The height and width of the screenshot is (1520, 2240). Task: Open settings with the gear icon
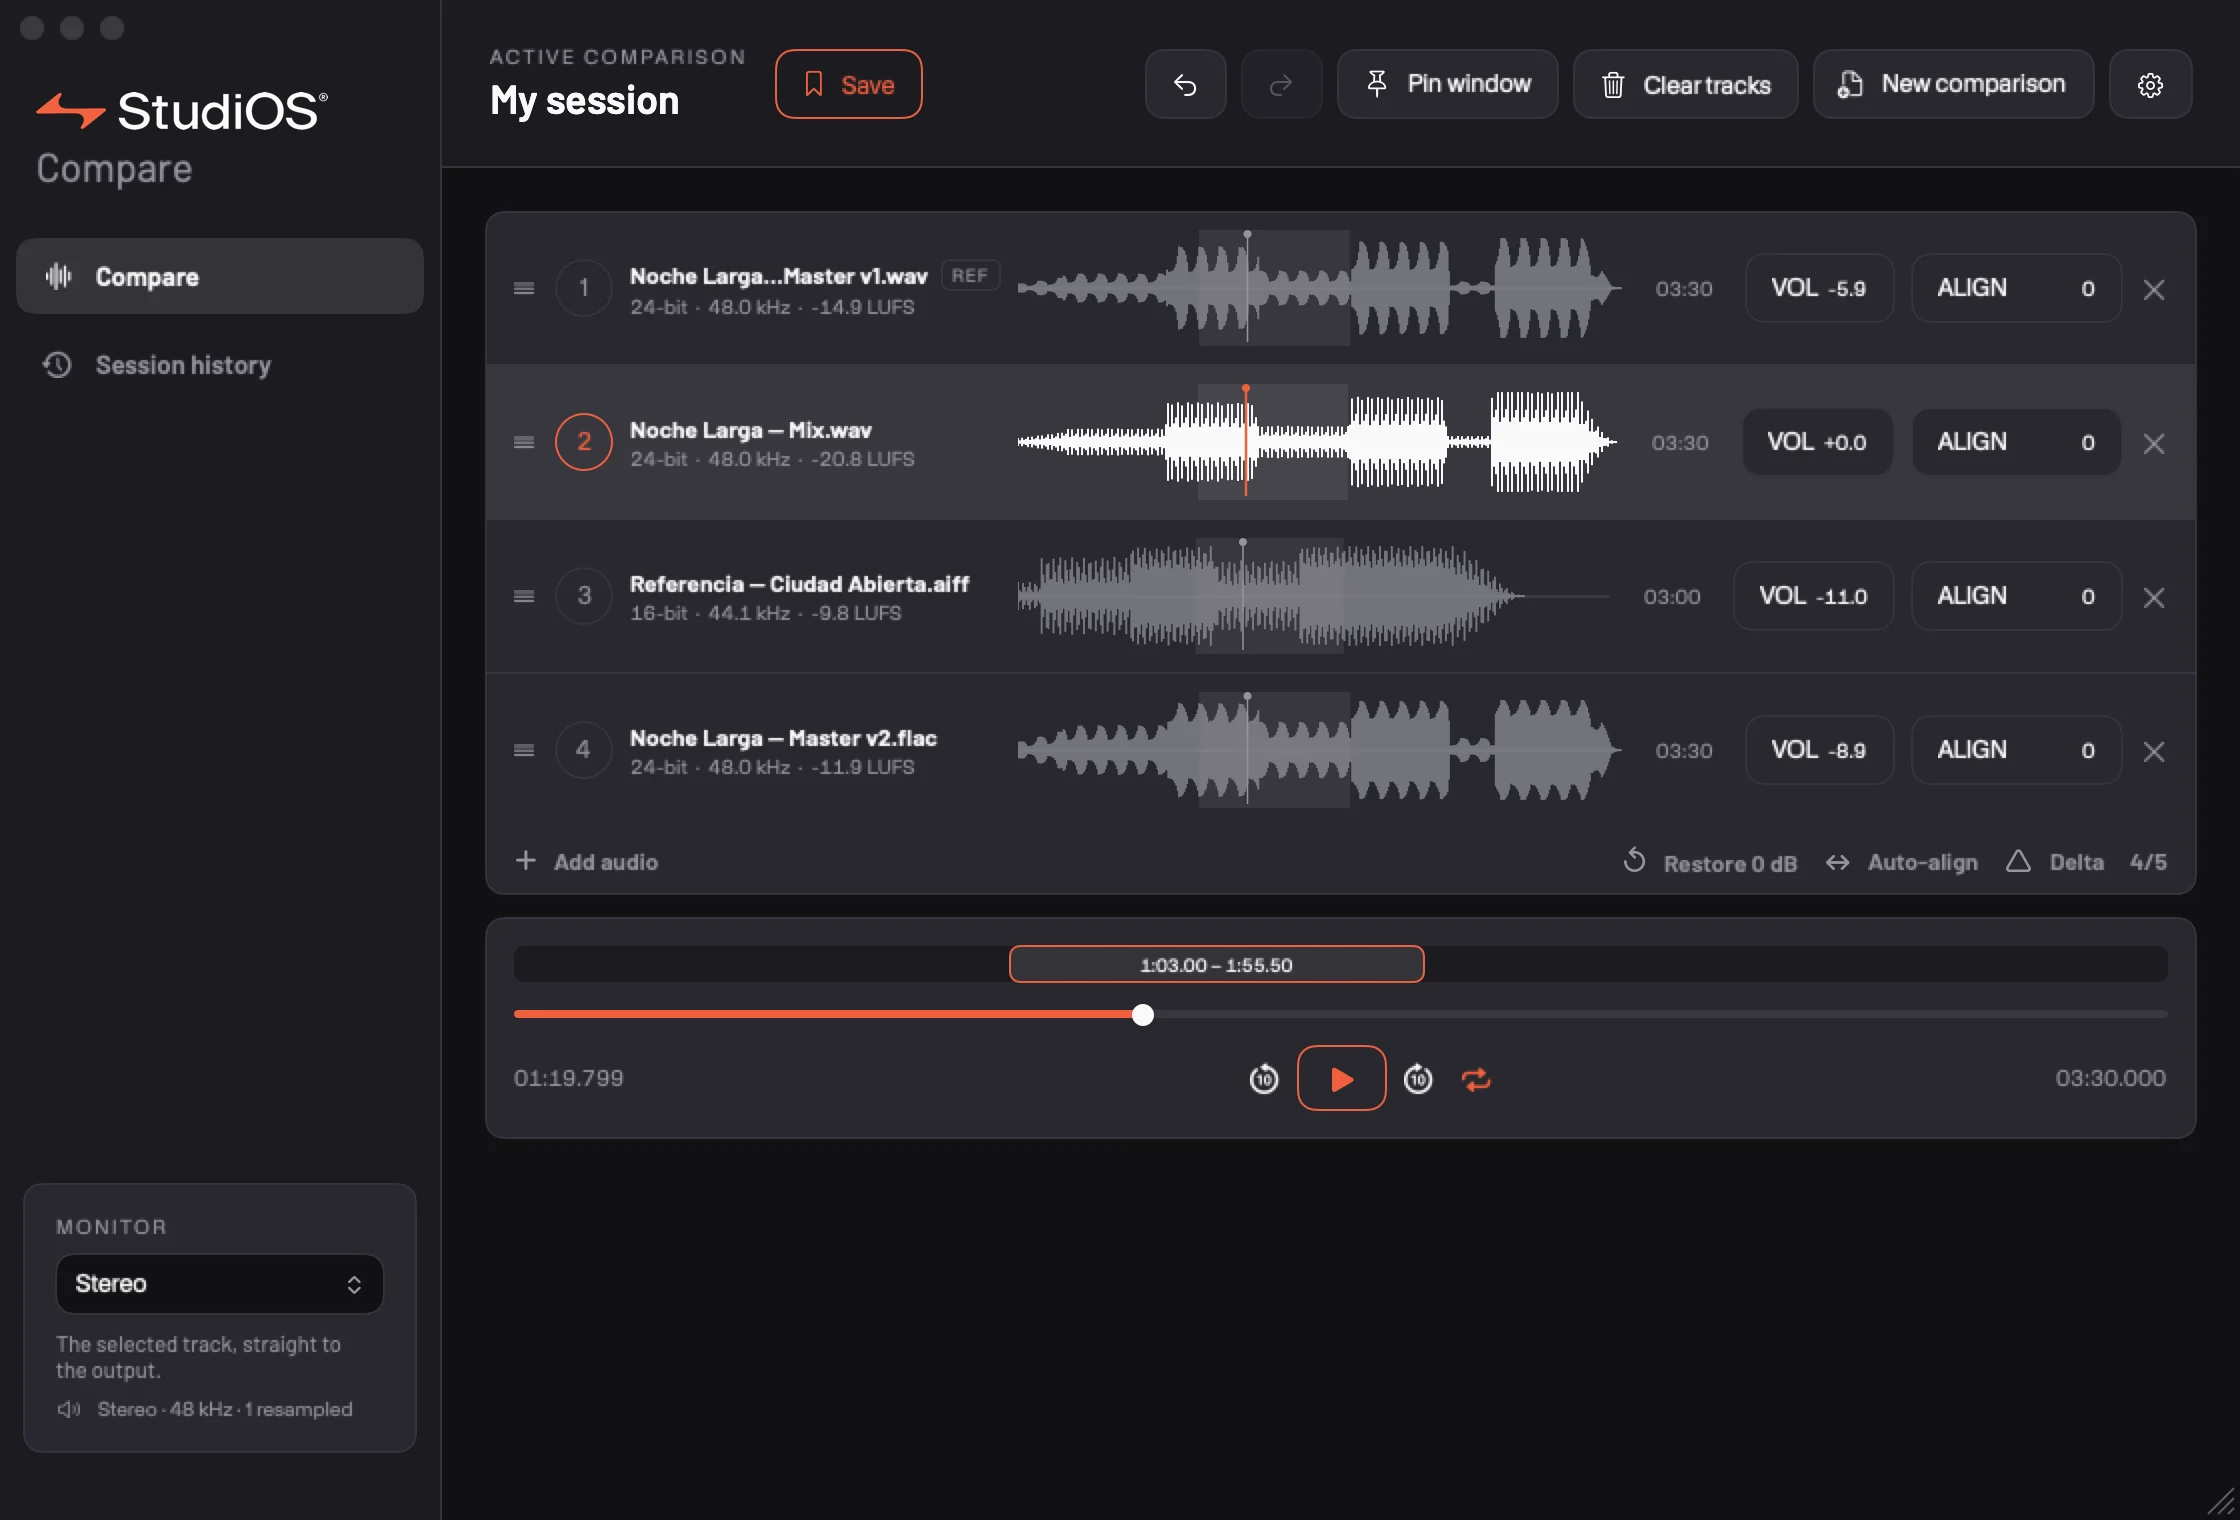point(2150,85)
